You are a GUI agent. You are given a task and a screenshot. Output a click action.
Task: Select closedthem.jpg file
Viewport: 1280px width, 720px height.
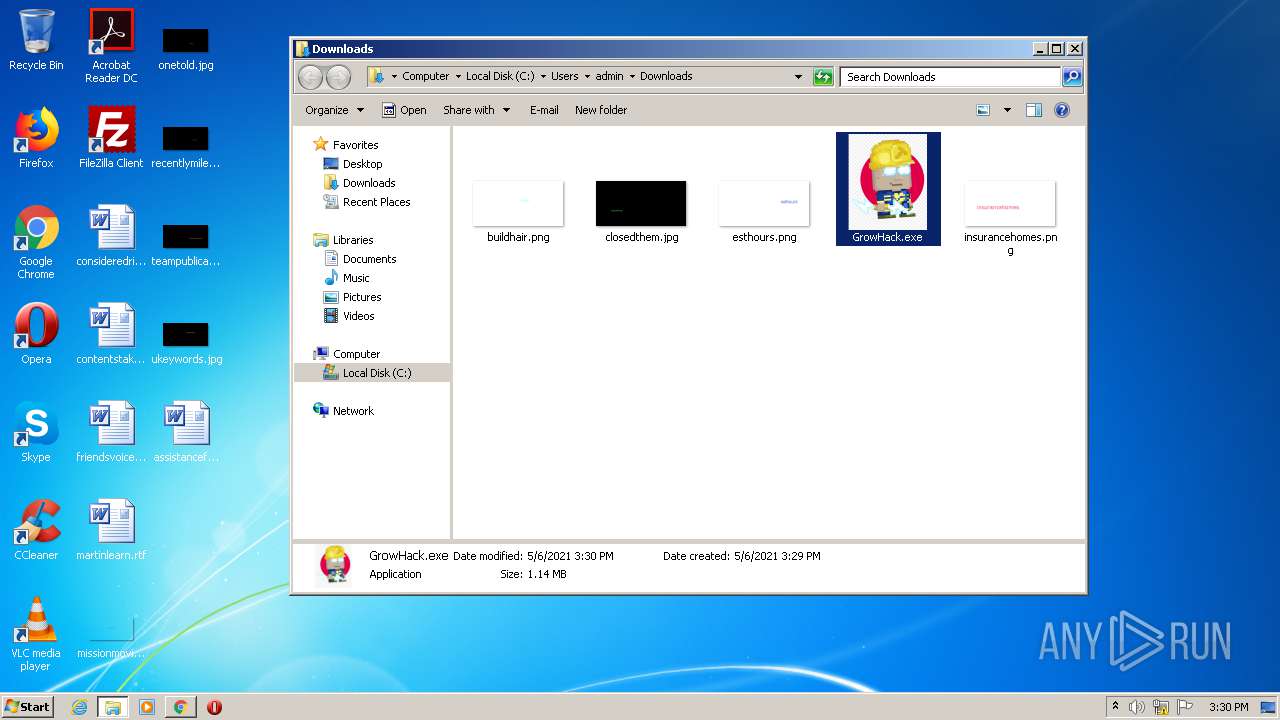tap(641, 212)
